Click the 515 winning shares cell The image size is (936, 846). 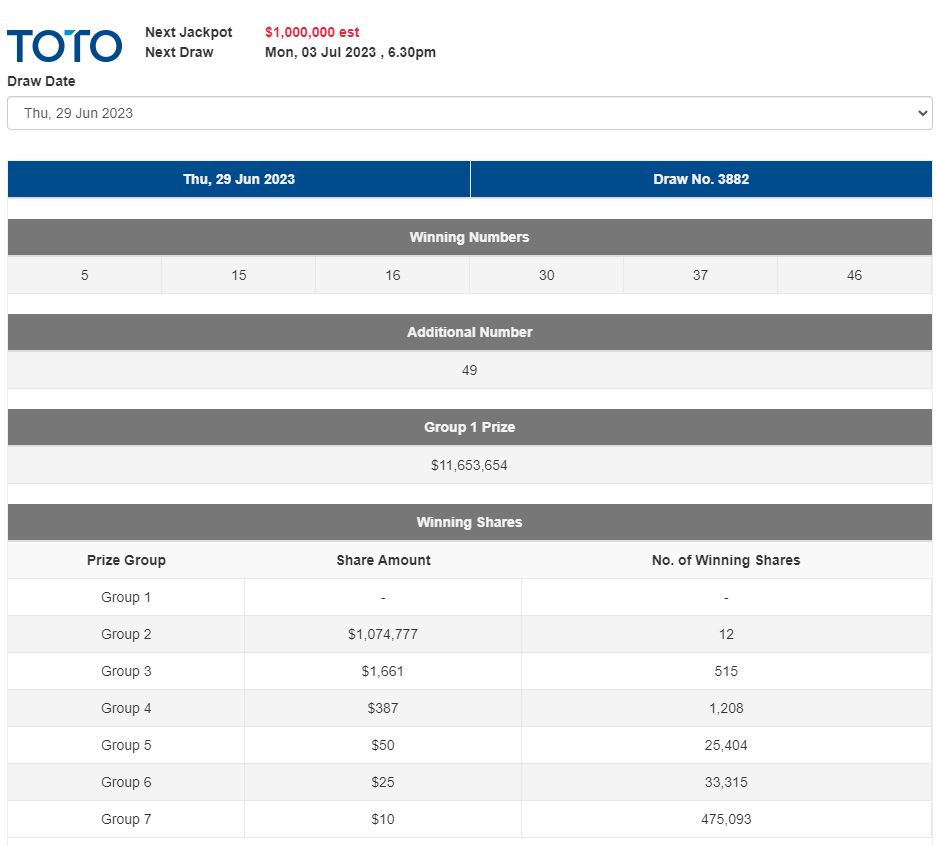[x=726, y=671]
